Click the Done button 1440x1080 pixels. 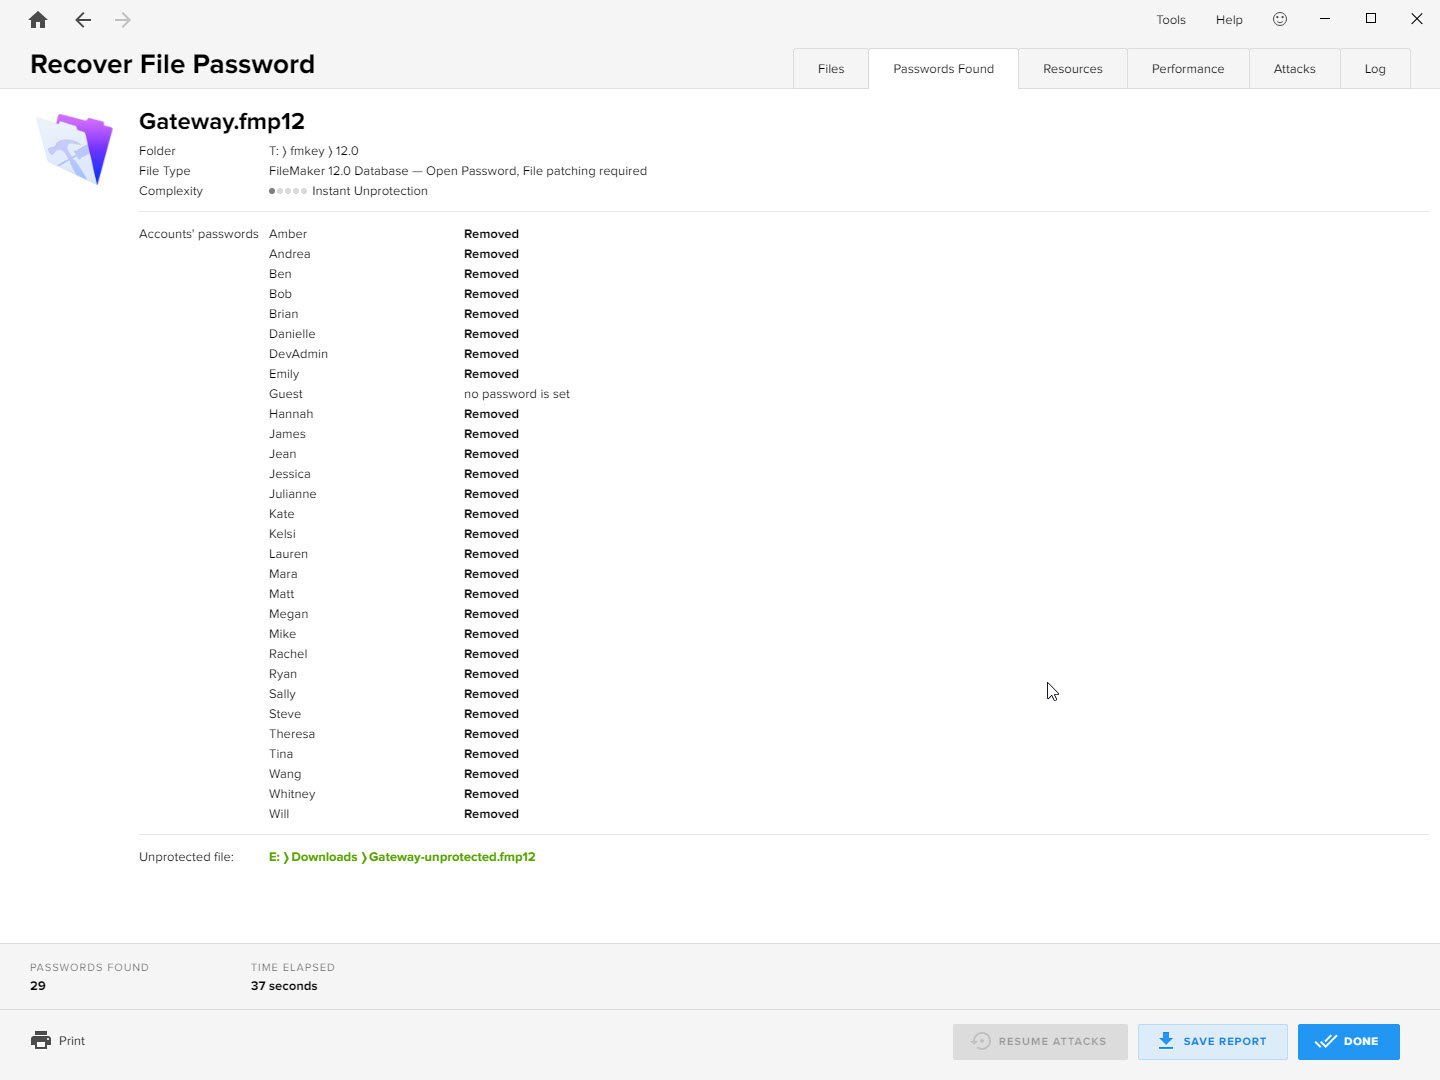point(1348,1041)
